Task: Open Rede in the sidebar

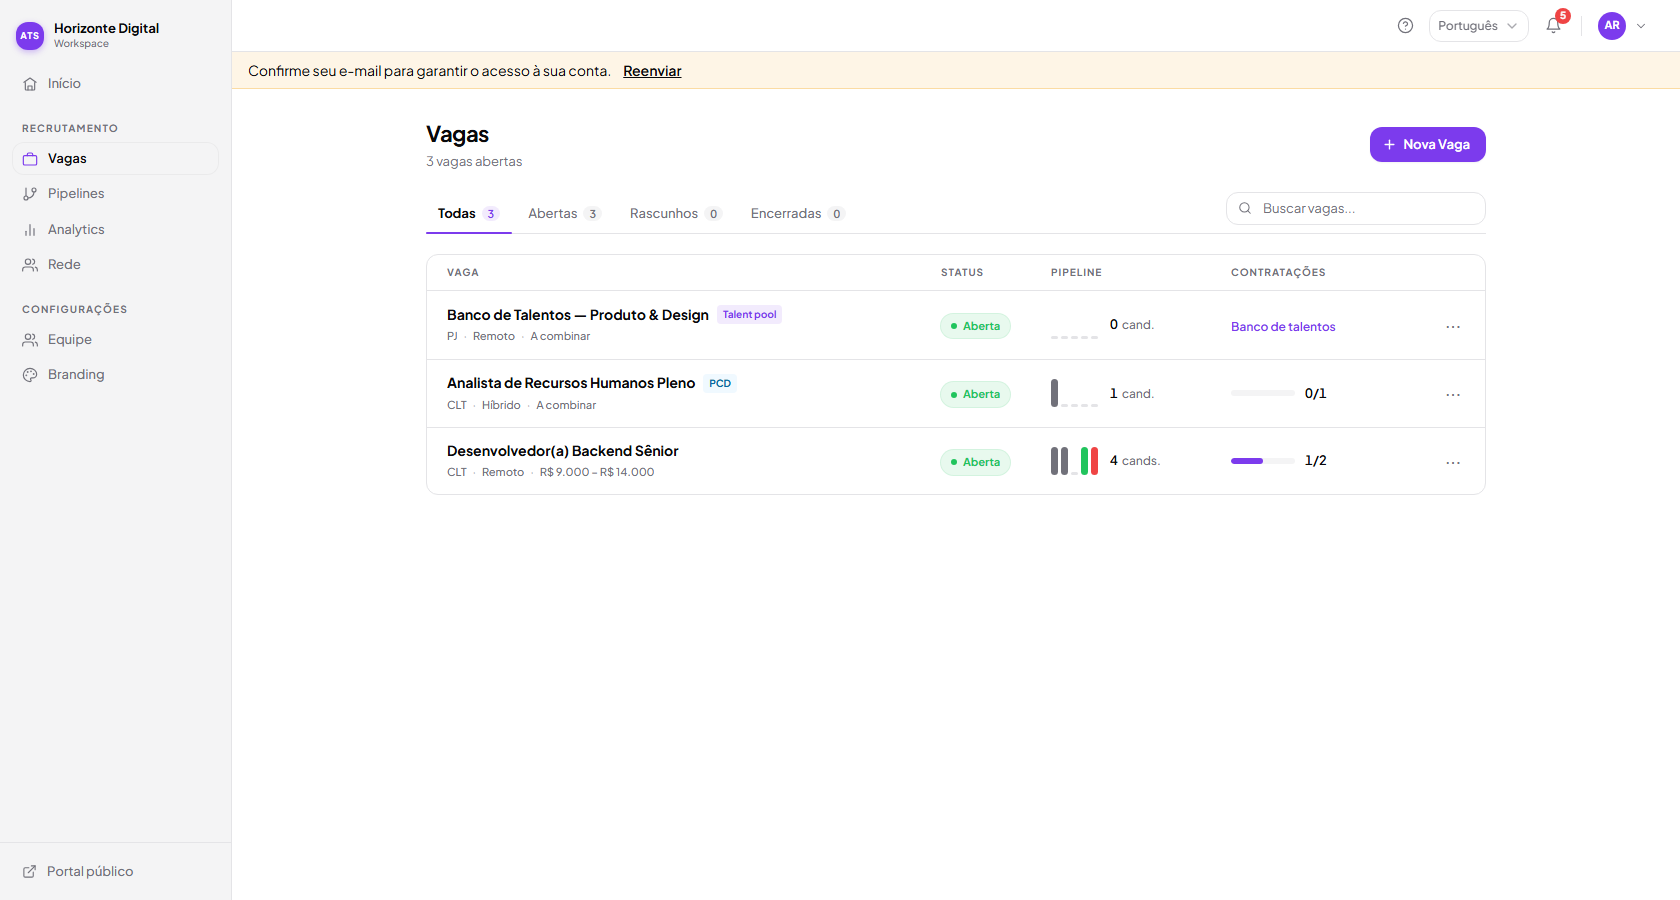Action: 115,265
